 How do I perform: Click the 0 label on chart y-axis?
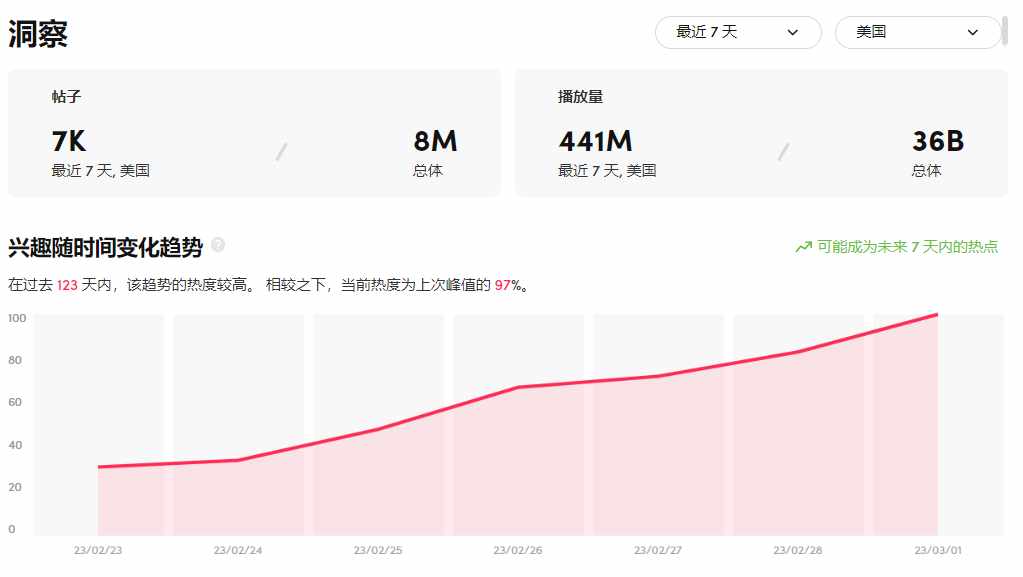tap(12, 529)
